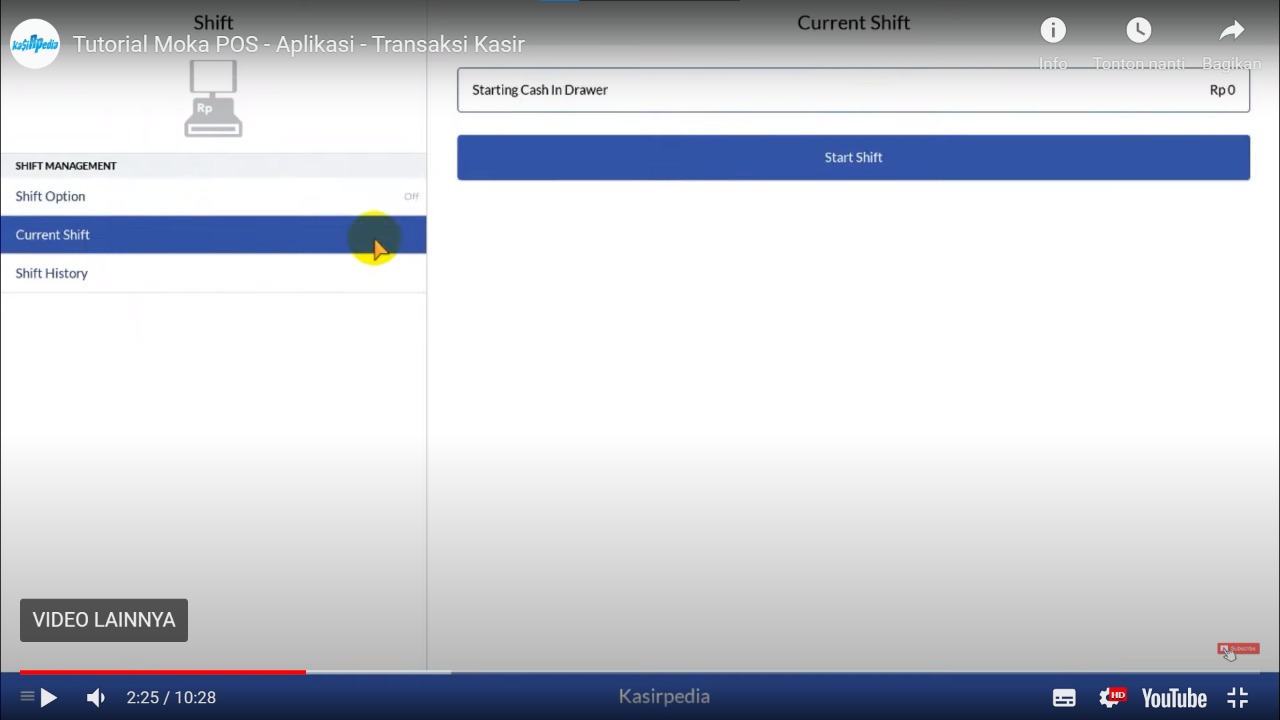This screenshot has height=720, width=1280.
Task: Click the subscribe watermark icon
Action: [1238, 649]
